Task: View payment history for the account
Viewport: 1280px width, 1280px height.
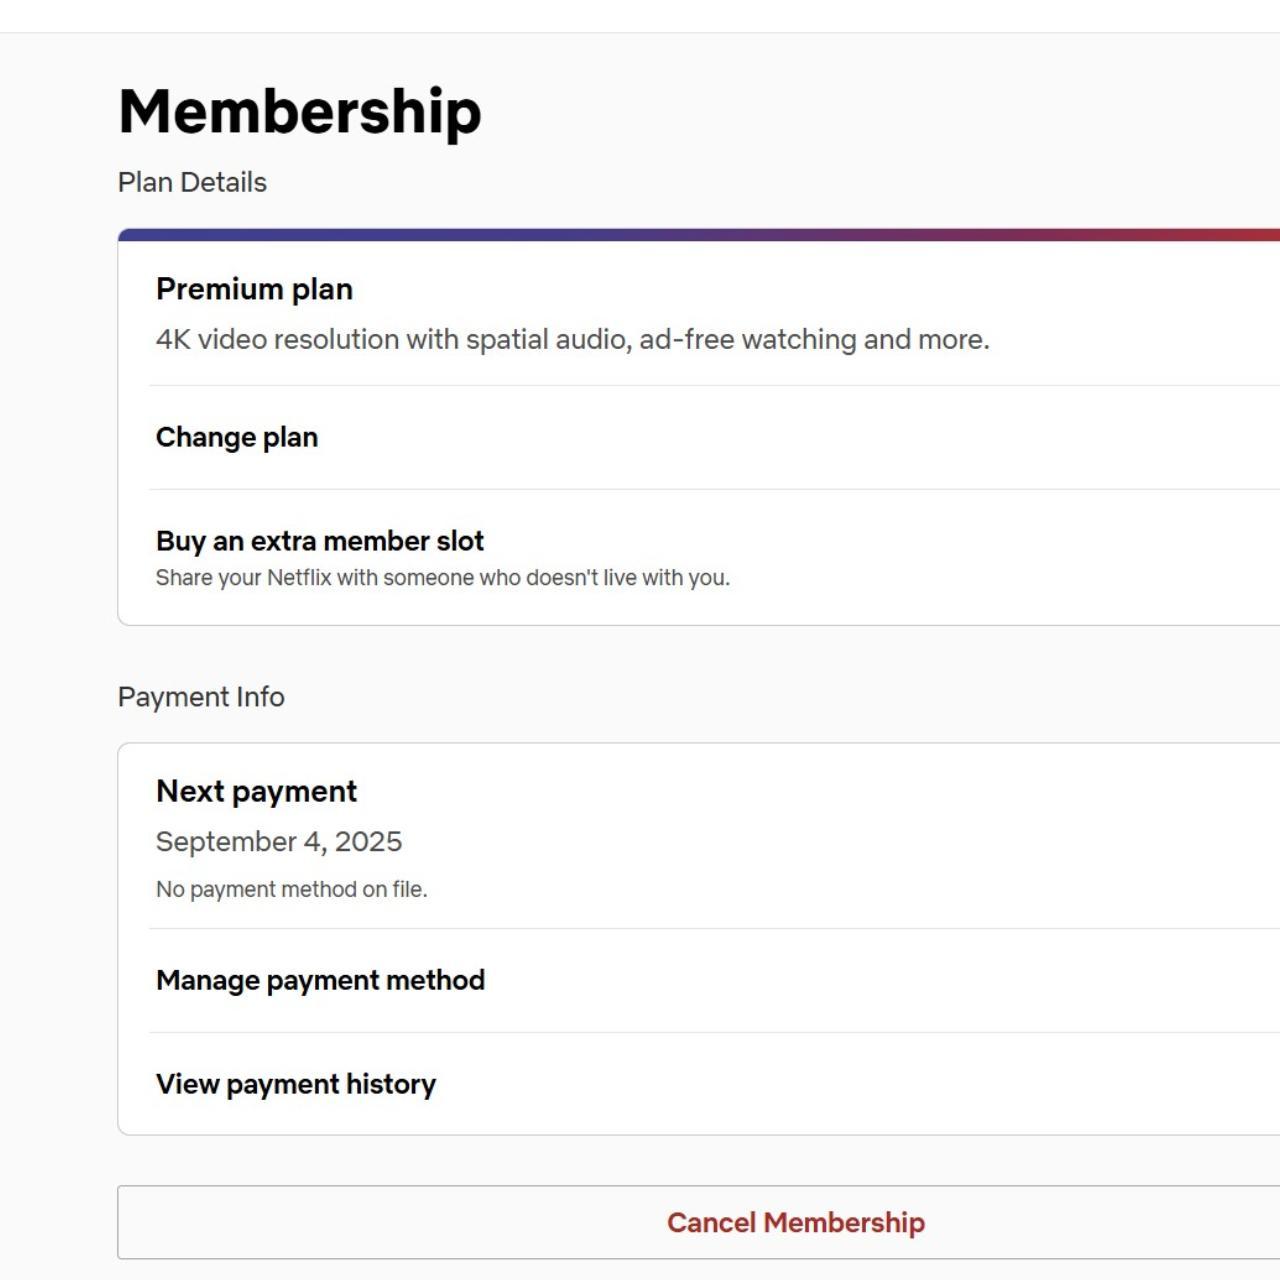Action: pyautogui.click(x=296, y=1083)
